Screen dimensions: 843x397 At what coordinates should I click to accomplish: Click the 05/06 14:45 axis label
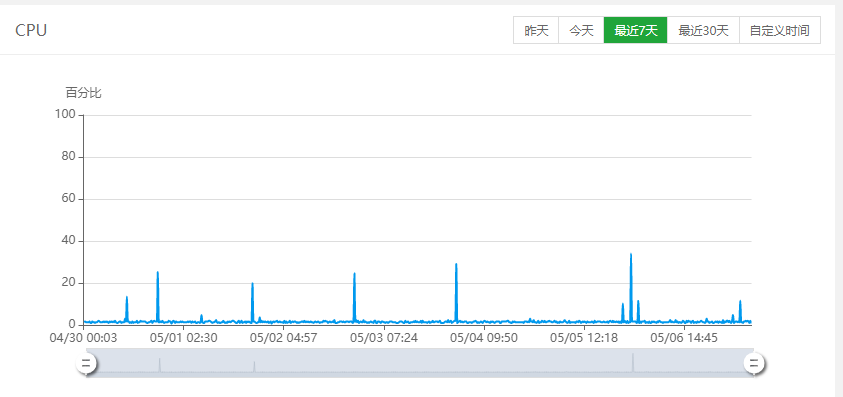[684, 338]
